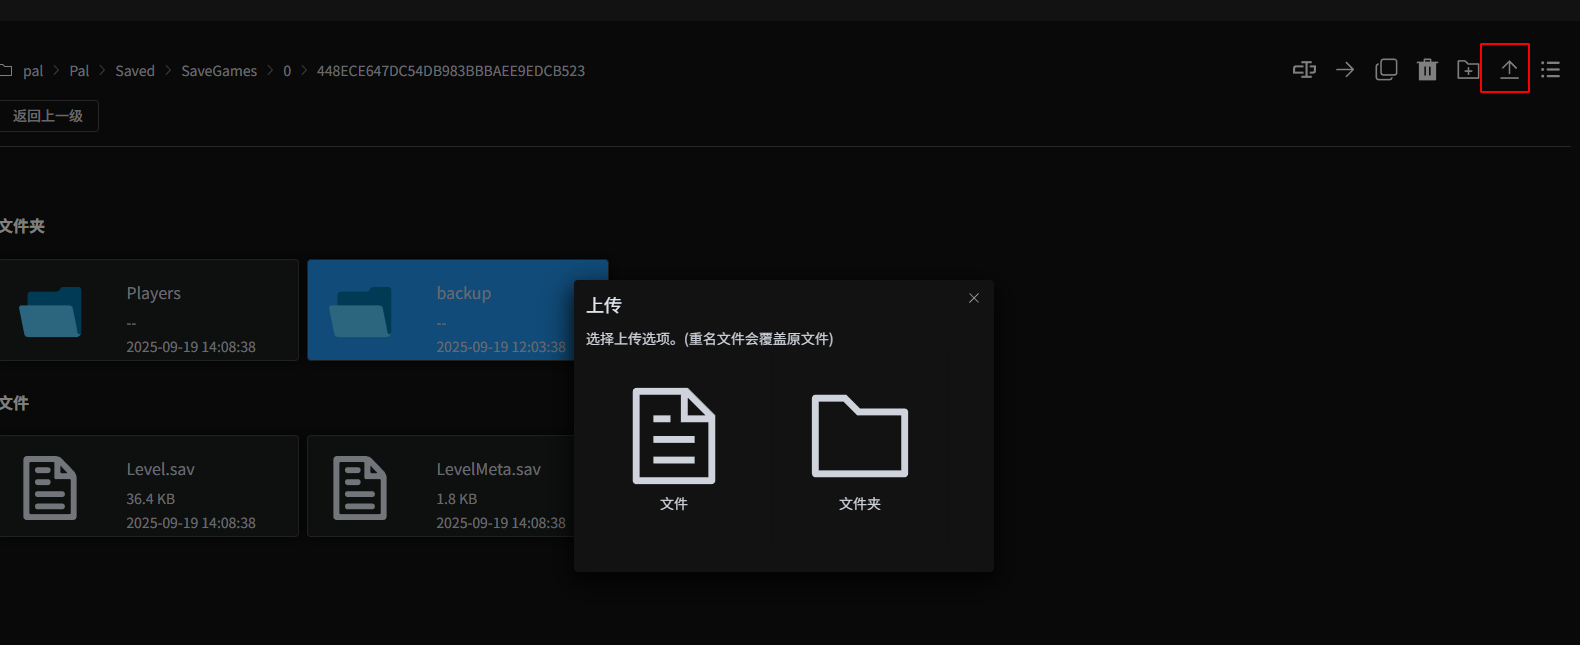Choose 文件夹 upload option icon
Image resolution: width=1580 pixels, height=645 pixels.
(860, 436)
